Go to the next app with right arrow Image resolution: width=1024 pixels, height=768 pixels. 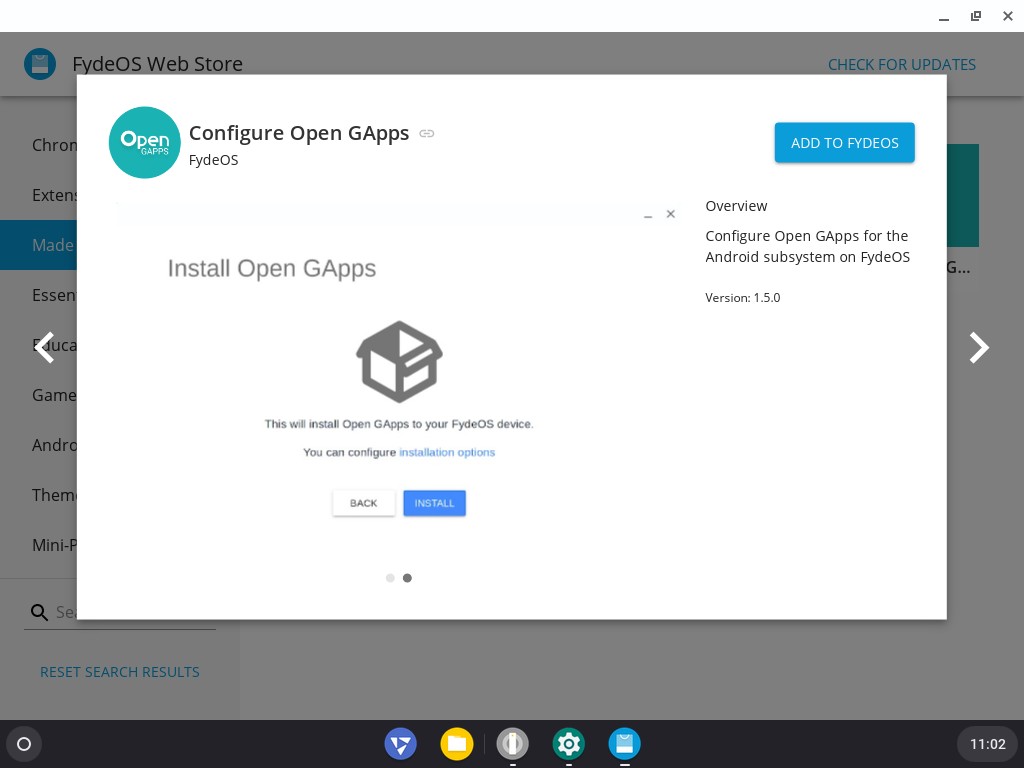coord(979,347)
